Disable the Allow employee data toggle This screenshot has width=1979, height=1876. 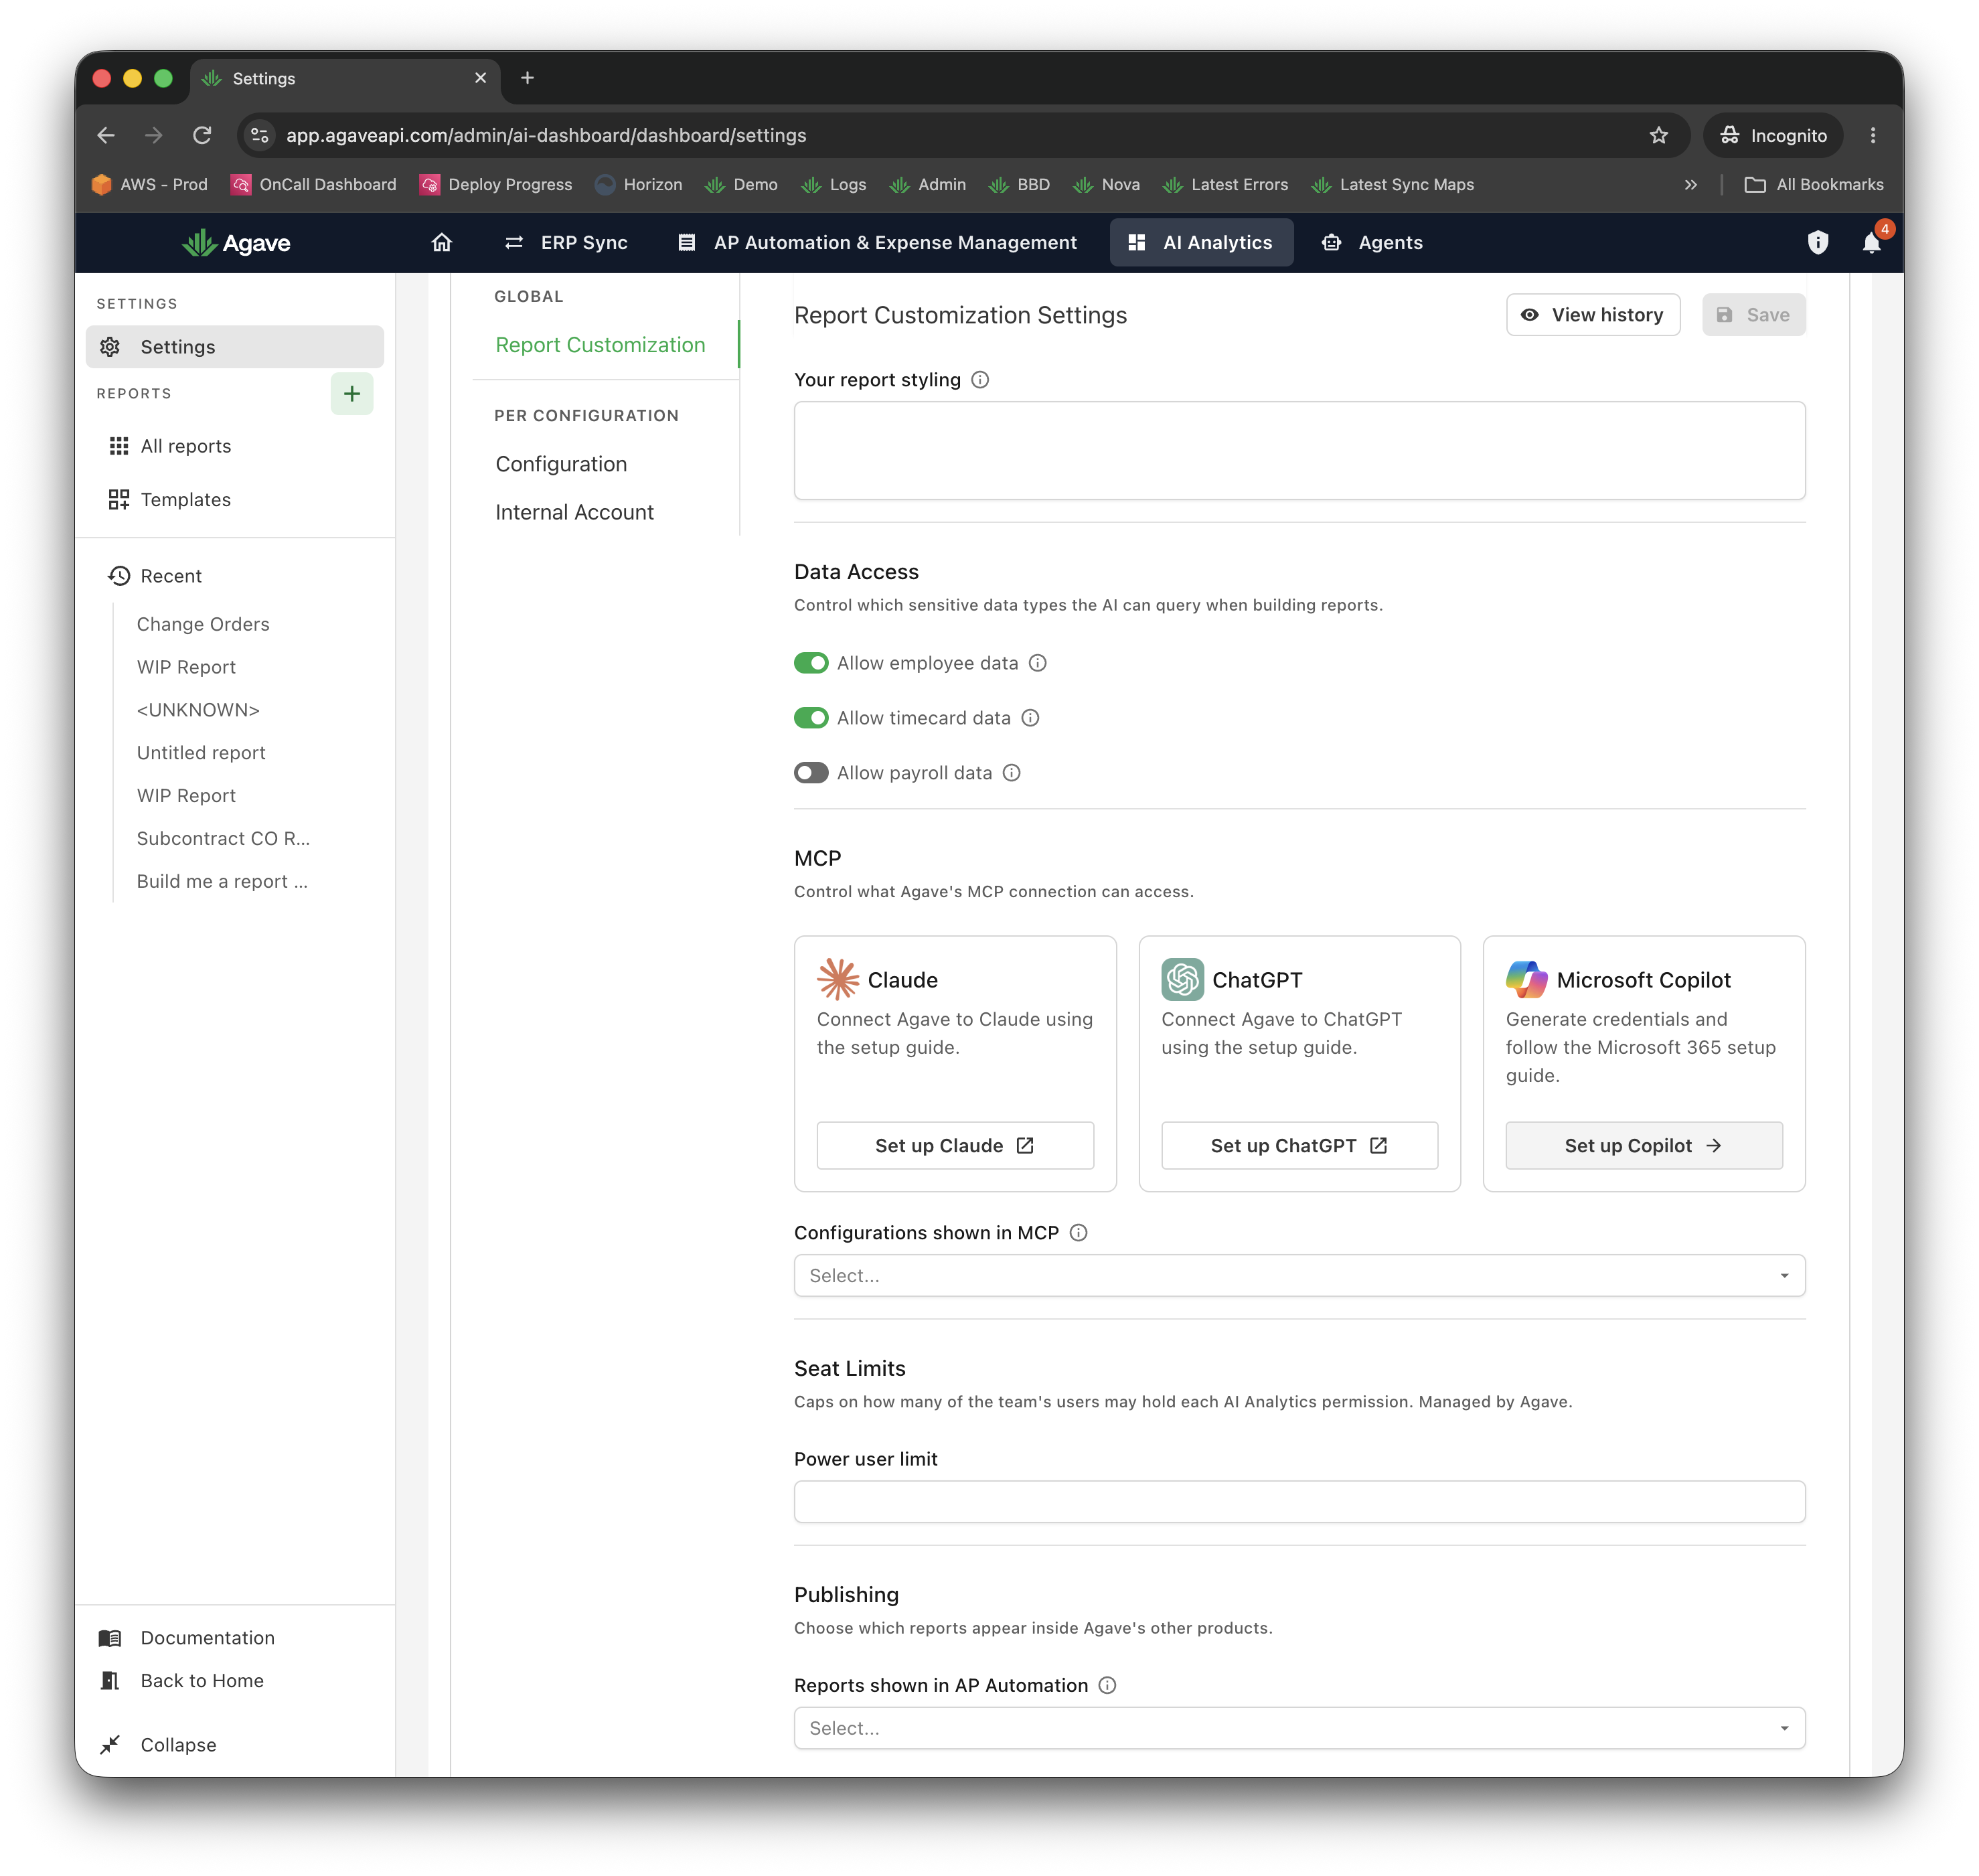(x=811, y=663)
